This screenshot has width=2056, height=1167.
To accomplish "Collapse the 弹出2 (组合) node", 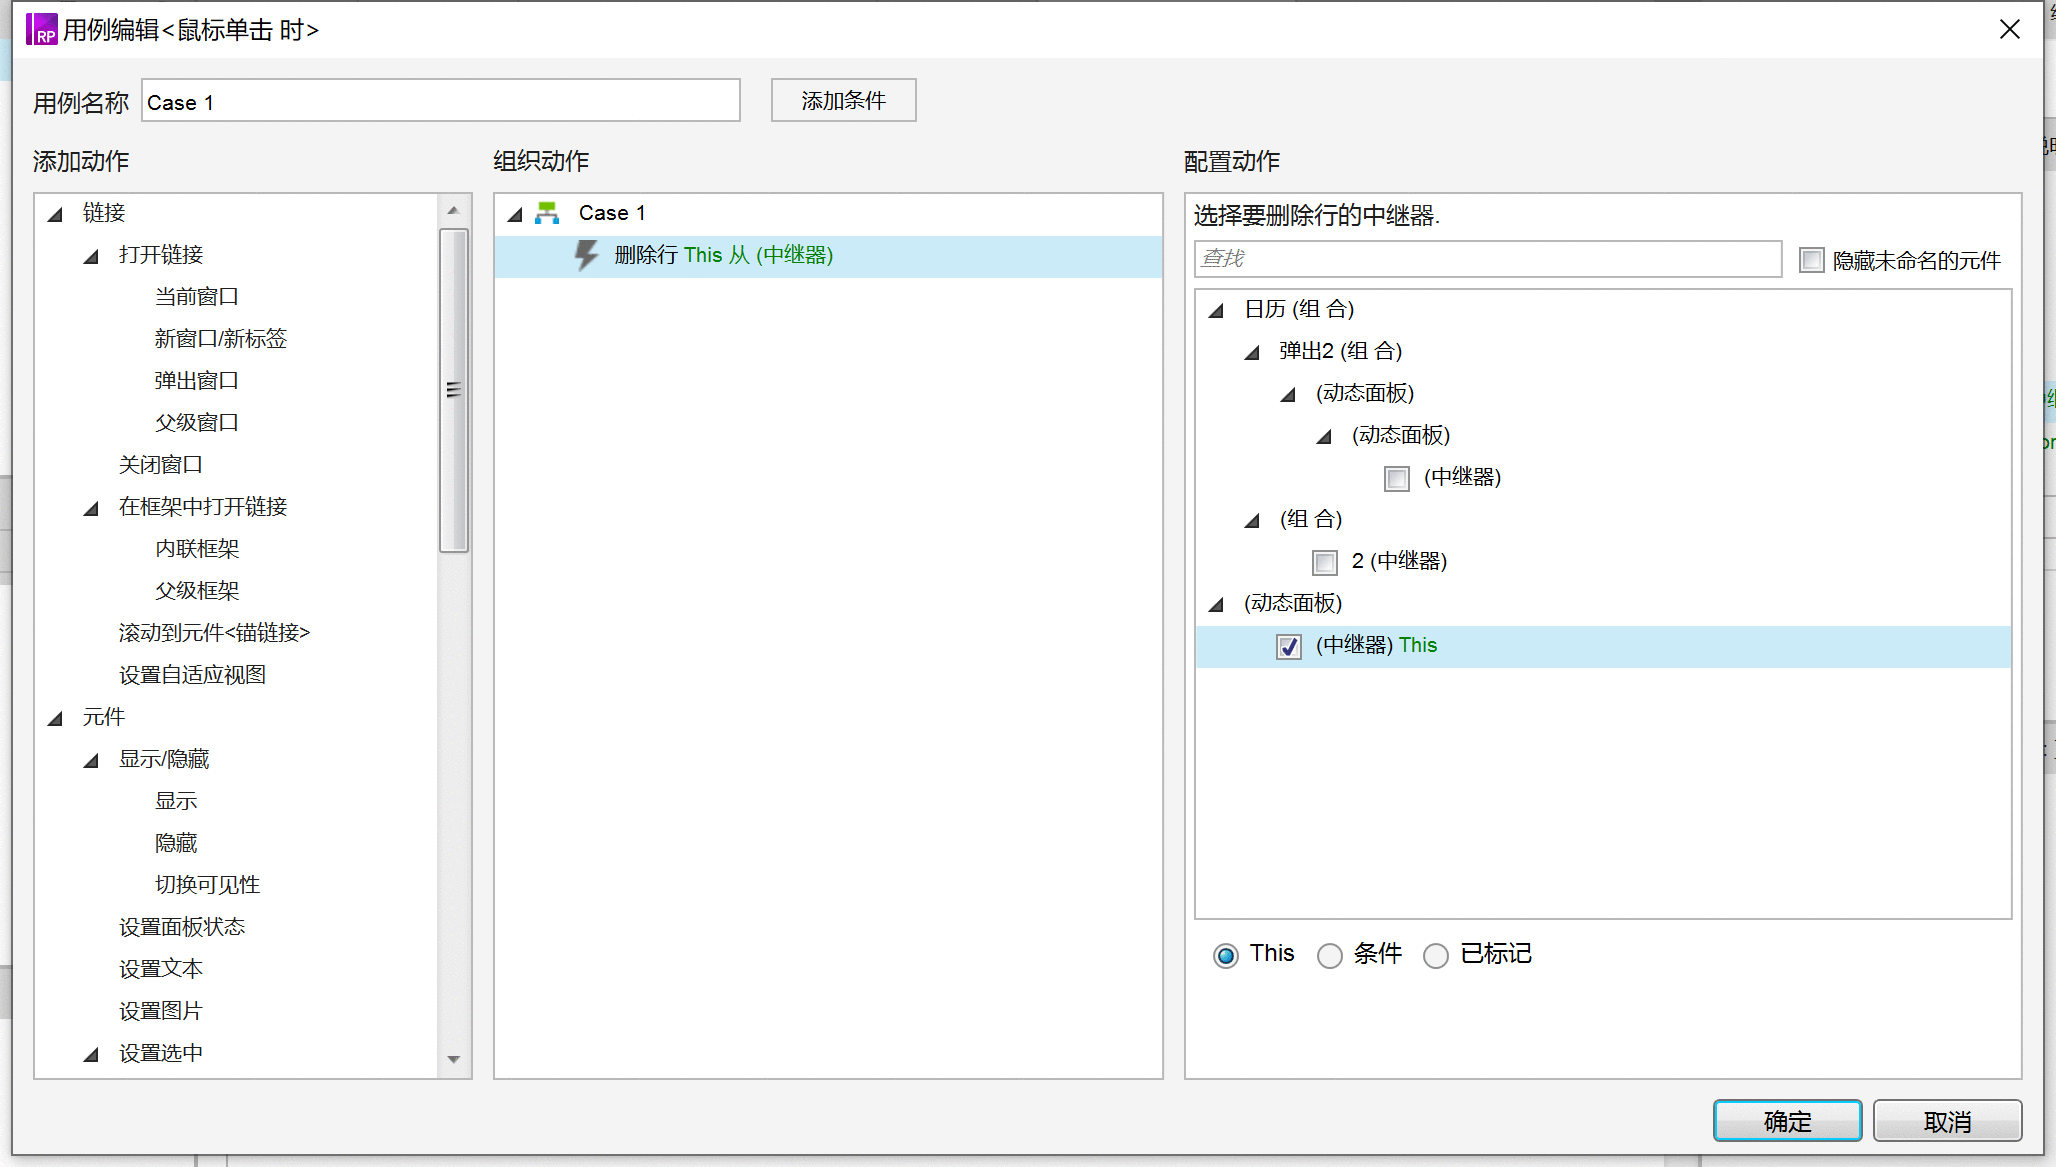I will point(1253,352).
